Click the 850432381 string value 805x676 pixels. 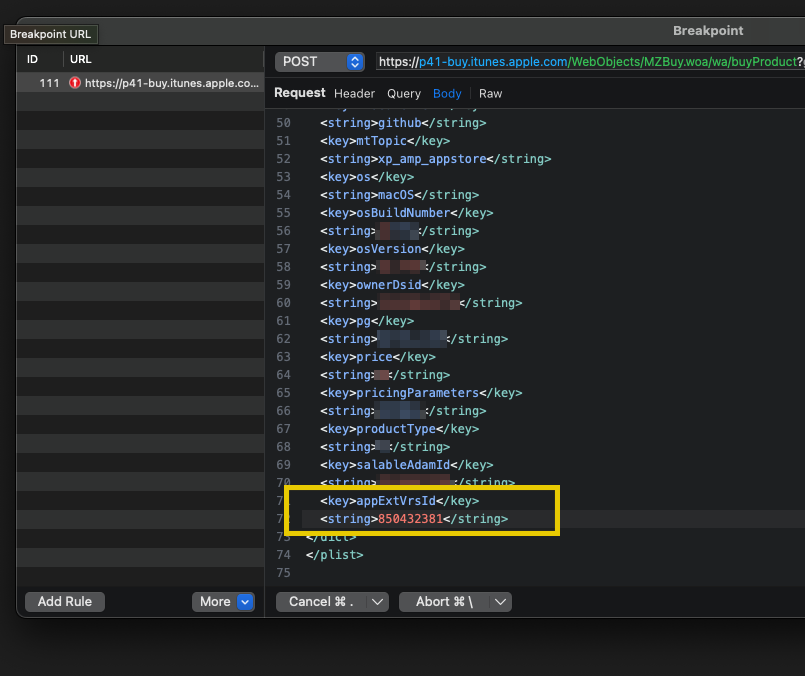410,519
